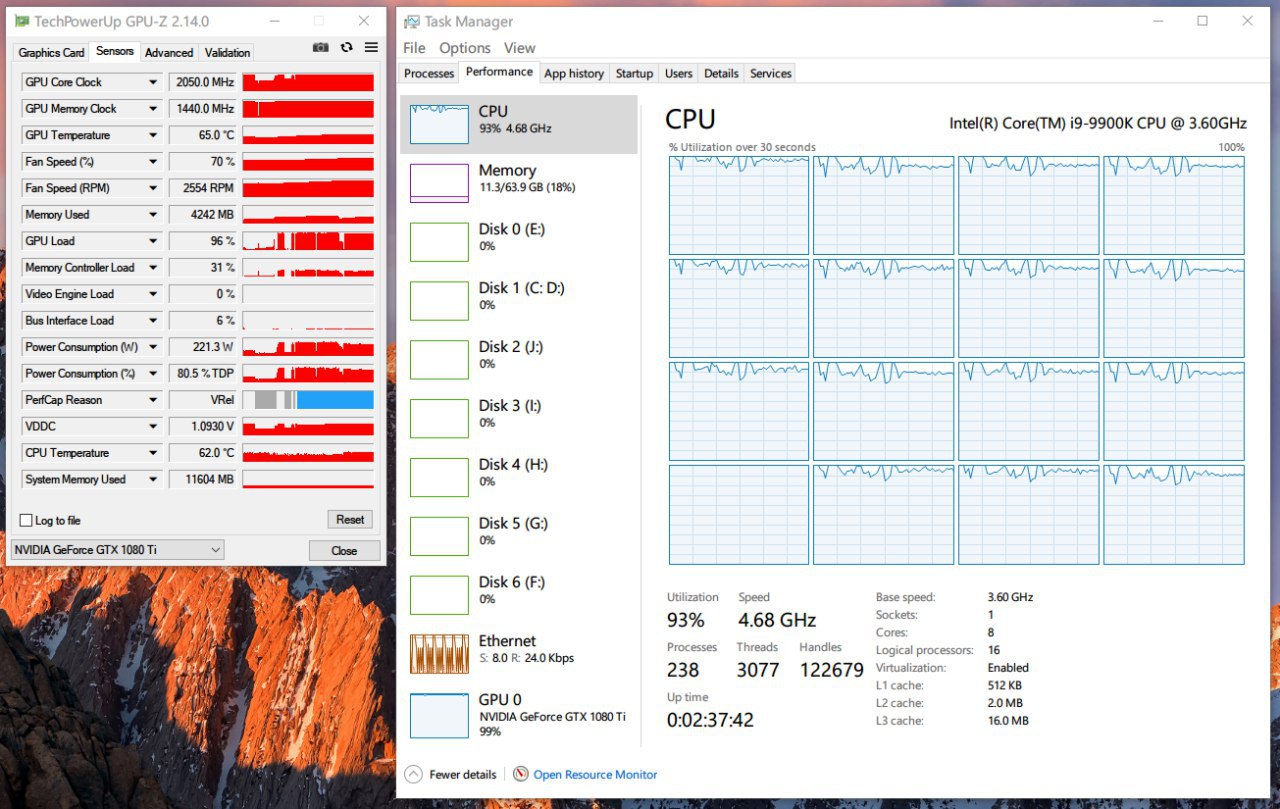Open the NVIDIA GeForce GTX 1080 Ti selector

[x=117, y=550]
